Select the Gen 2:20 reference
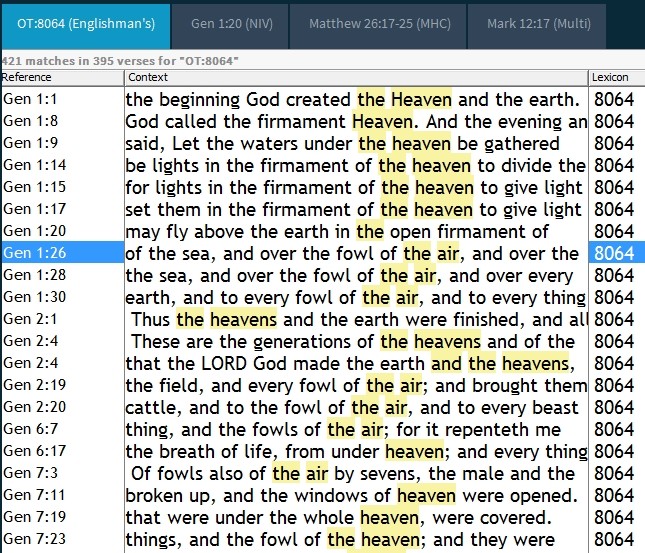This screenshot has width=645, height=553. tap(35, 407)
